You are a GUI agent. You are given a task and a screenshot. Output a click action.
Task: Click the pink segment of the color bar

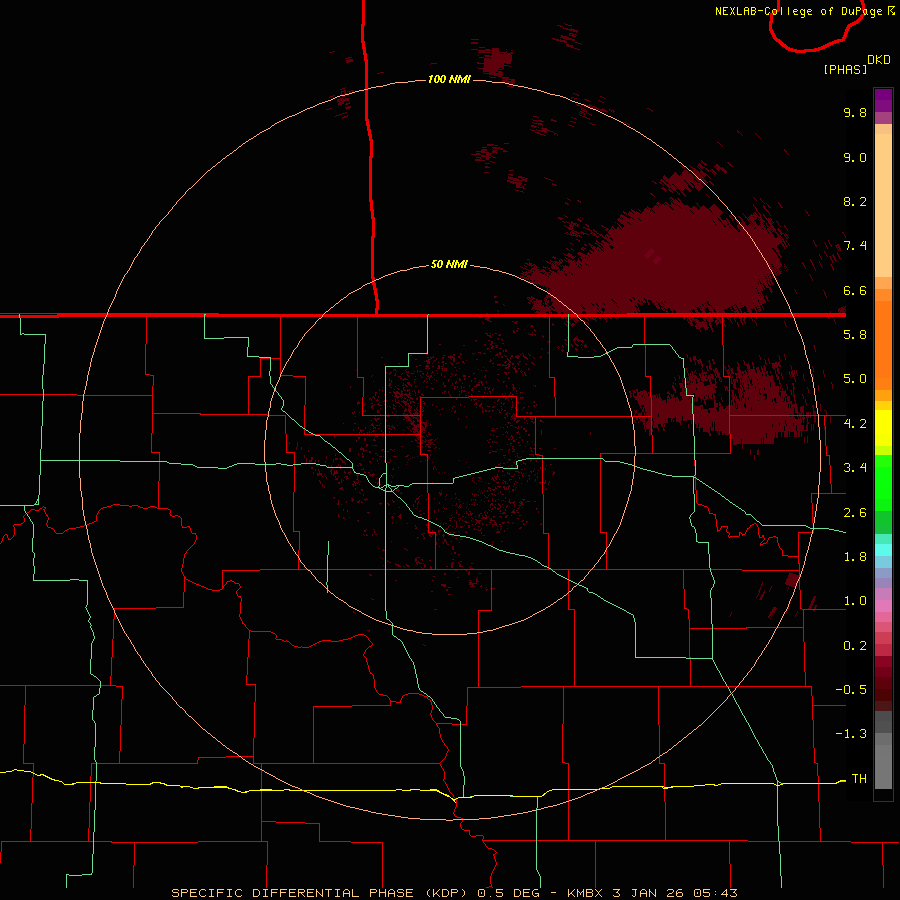click(883, 606)
